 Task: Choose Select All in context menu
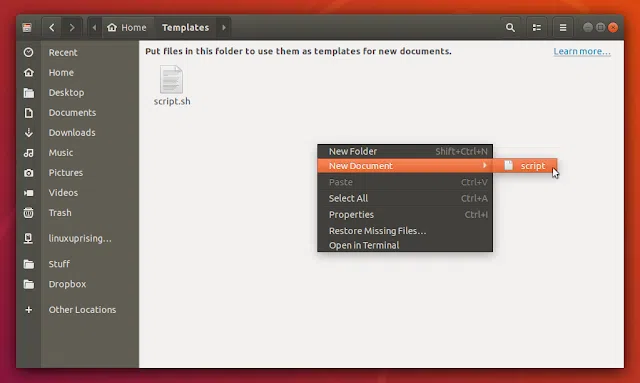405,198
